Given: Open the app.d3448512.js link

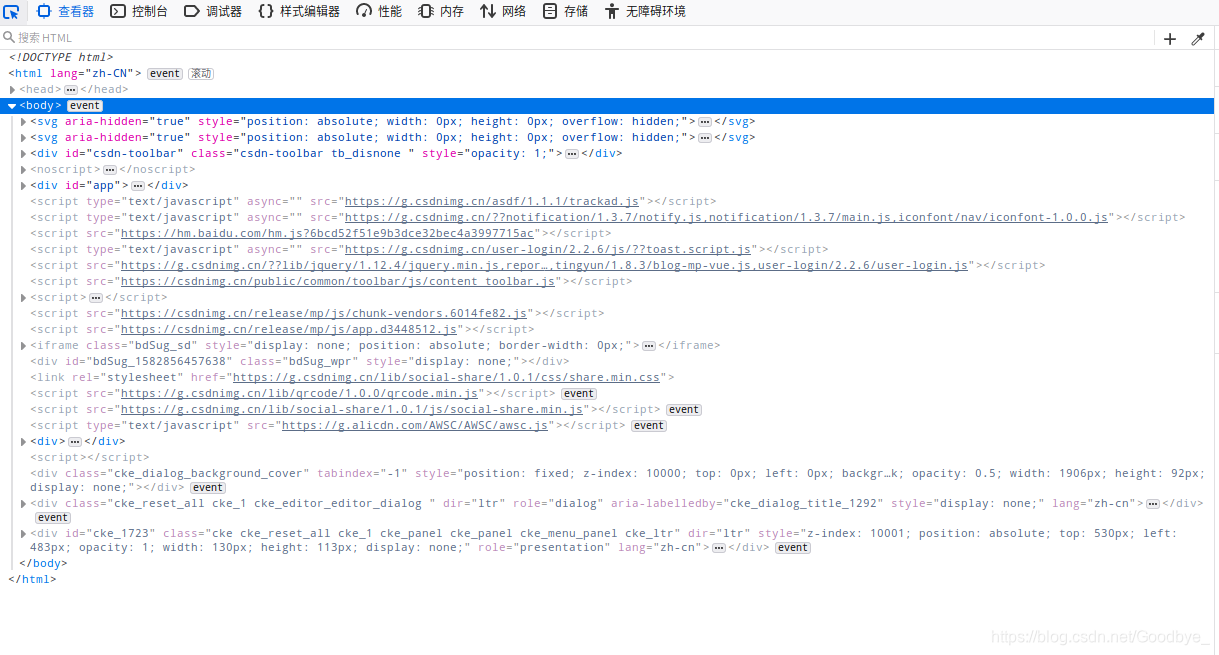Looking at the screenshot, I should click(289, 330).
